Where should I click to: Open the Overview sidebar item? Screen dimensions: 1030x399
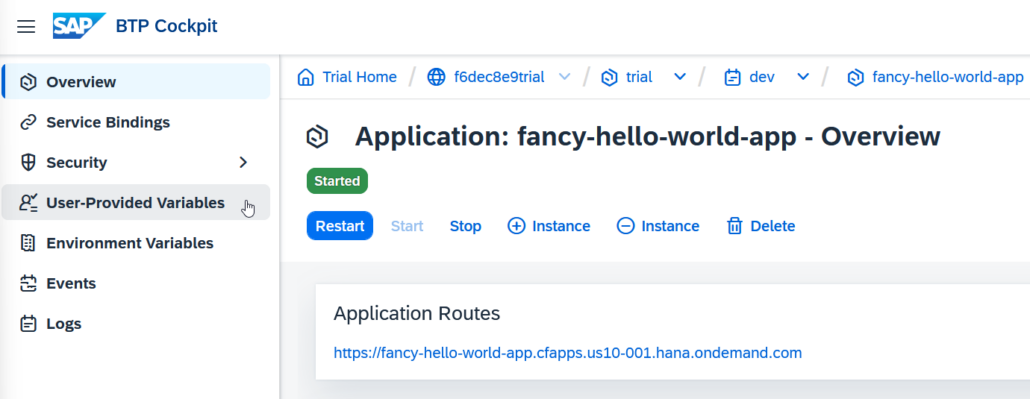[x=136, y=82]
